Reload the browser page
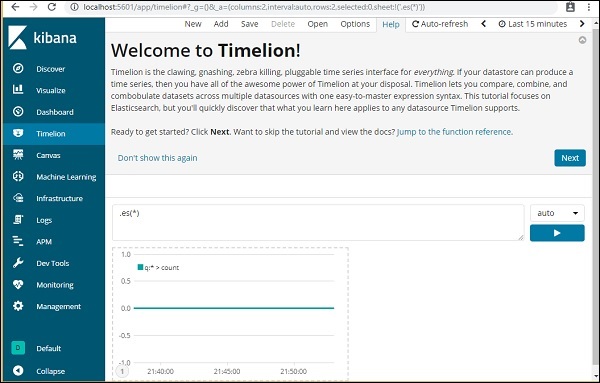 [x=51, y=7]
